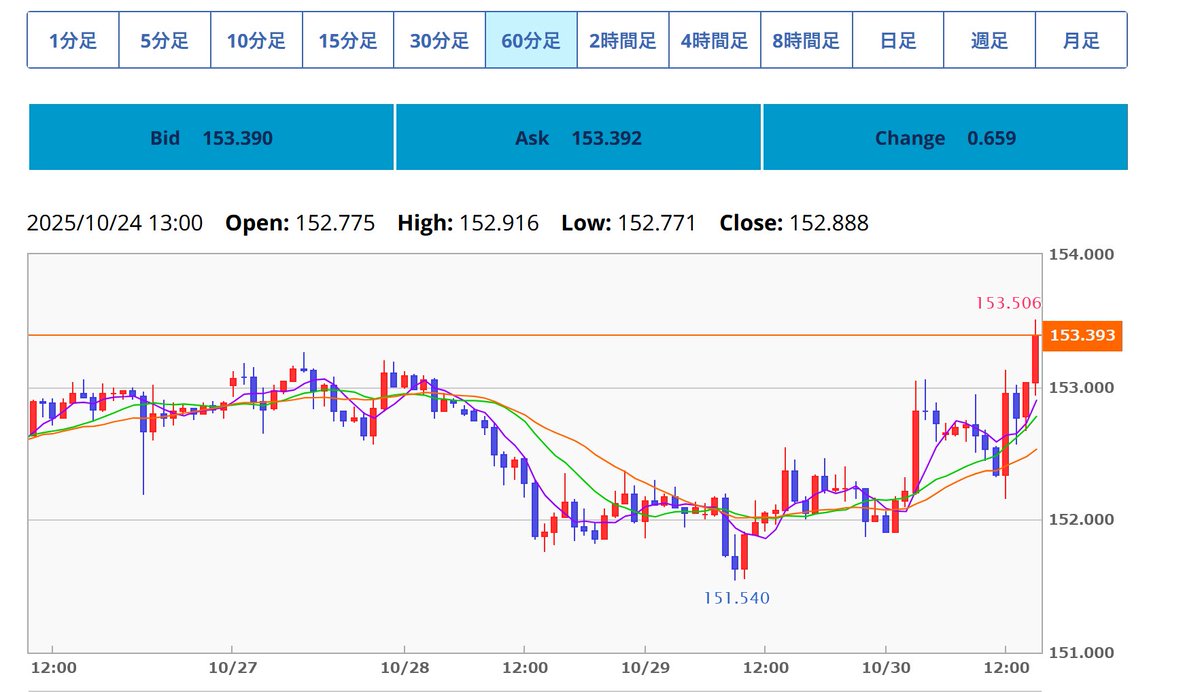Select the 8時間足 interval
This screenshot has height=692, width=1200.
click(x=806, y=40)
